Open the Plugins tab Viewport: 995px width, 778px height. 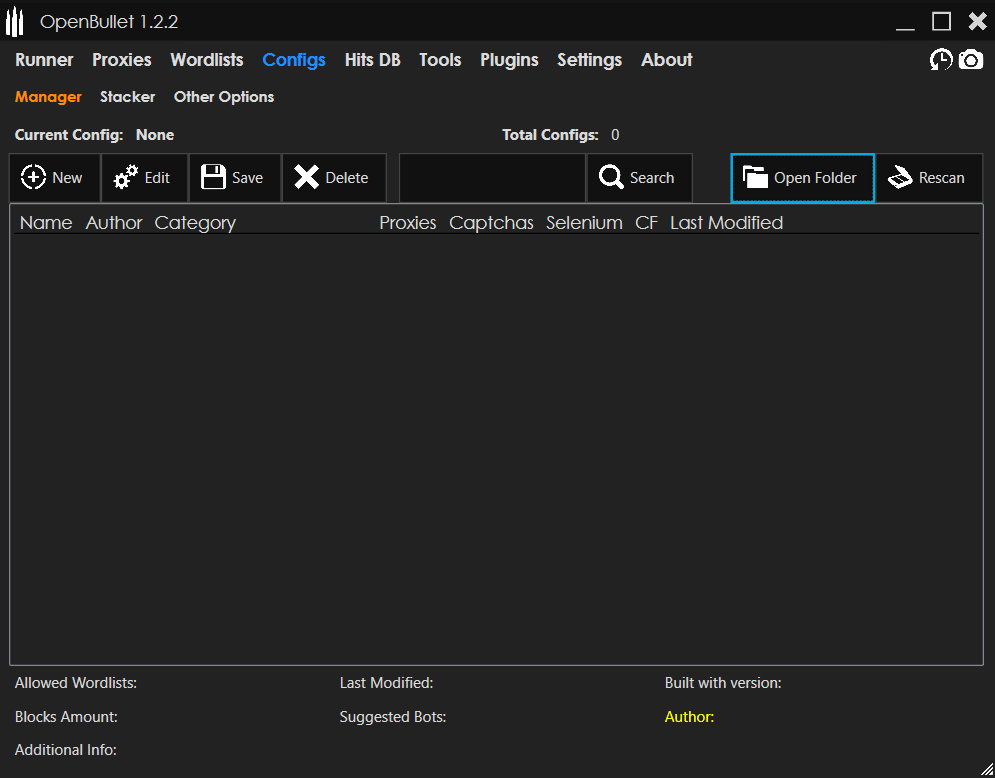pyautogui.click(x=509, y=60)
